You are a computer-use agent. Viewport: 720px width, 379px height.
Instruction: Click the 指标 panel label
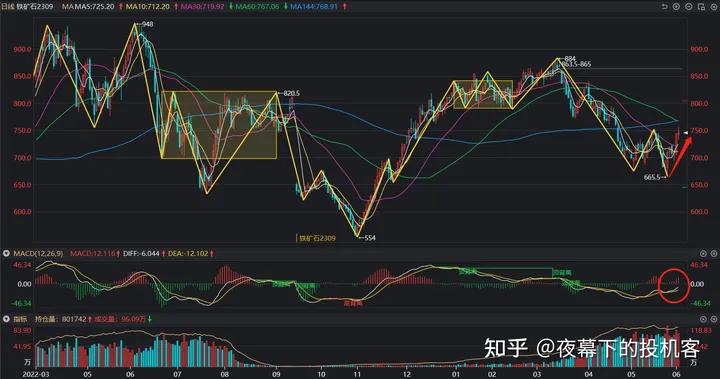pyautogui.click(x=20, y=319)
